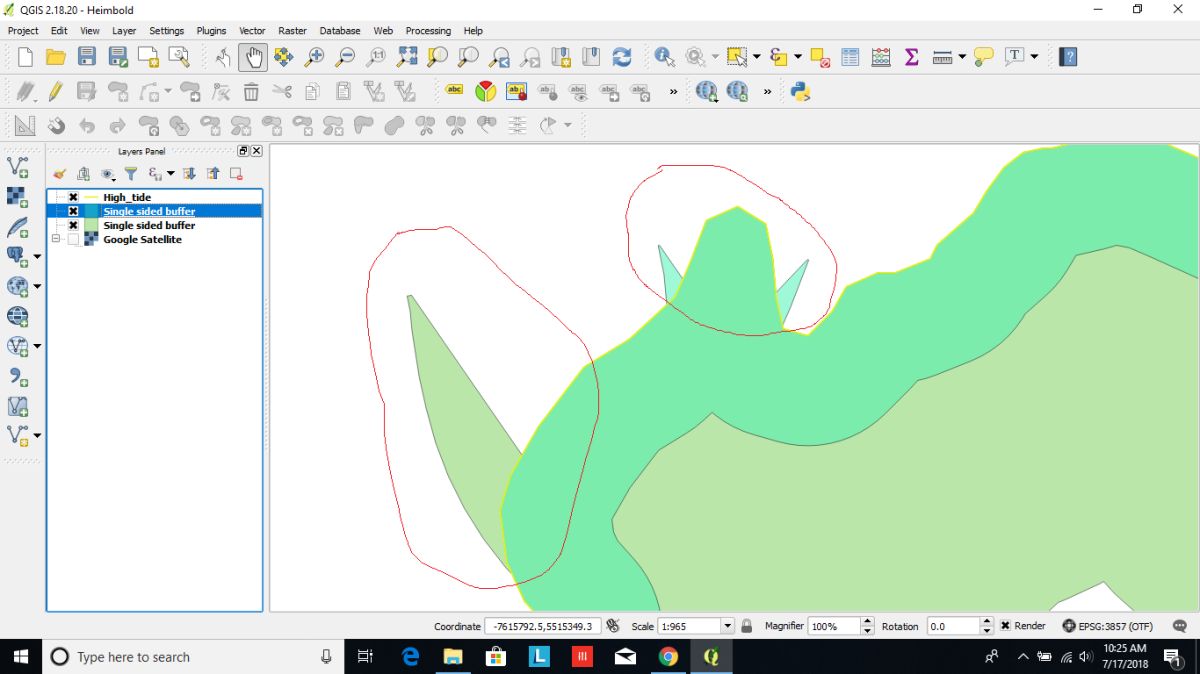Click the Single sided buffer teal swatch
This screenshot has height=674, width=1200.
[x=91, y=212]
